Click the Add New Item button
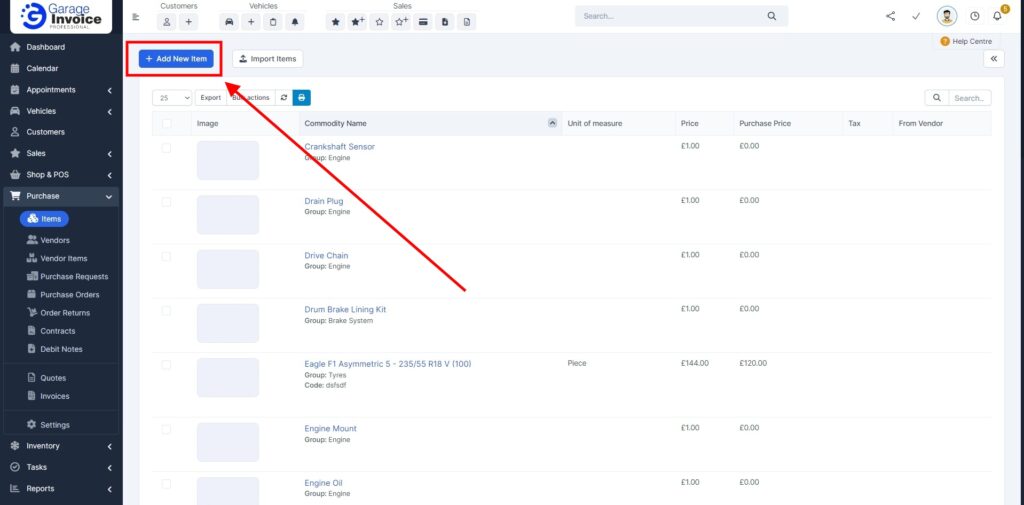This screenshot has width=1024, height=505. [176, 59]
